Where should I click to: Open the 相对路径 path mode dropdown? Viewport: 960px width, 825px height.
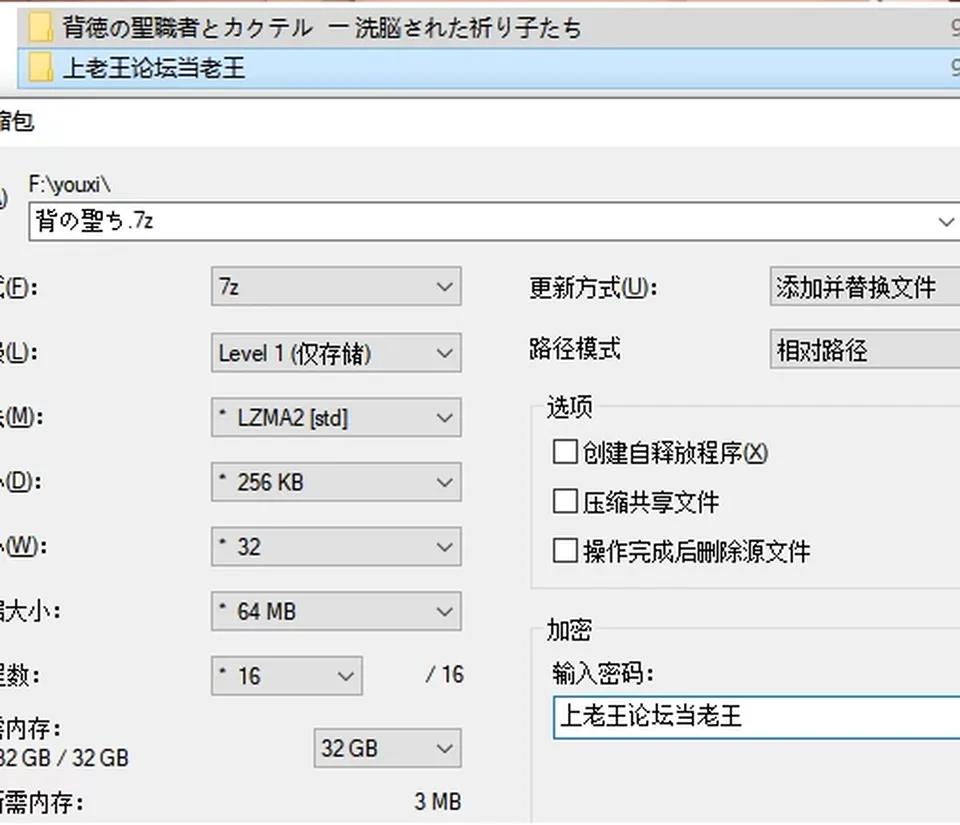(x=864, y=349)
